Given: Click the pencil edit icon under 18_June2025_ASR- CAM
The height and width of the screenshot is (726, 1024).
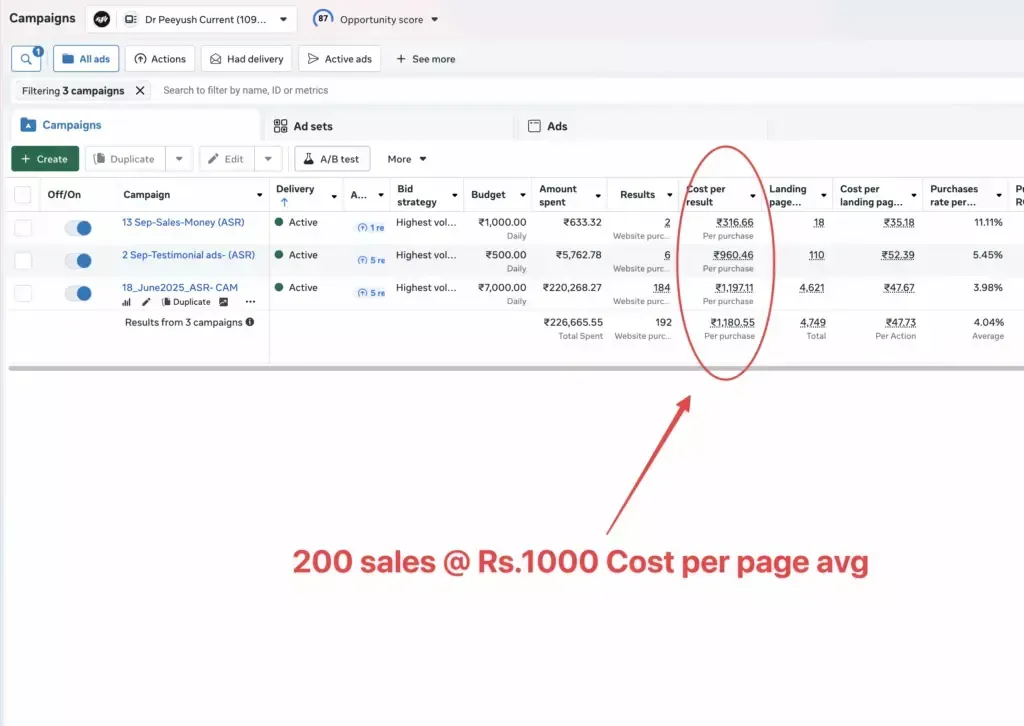Looking at the screenshot, I should coord(146,302).
